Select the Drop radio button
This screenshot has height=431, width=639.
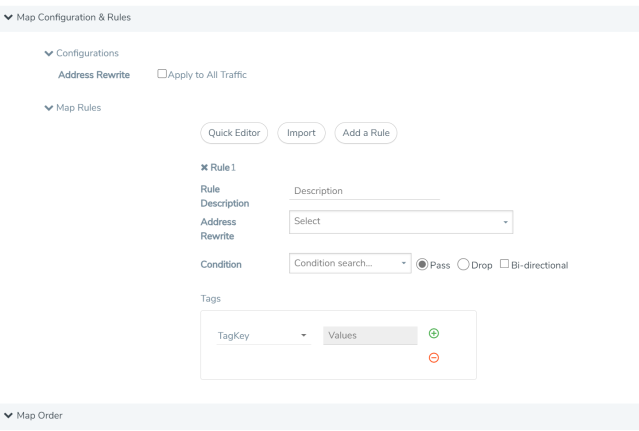click(463, 264)
